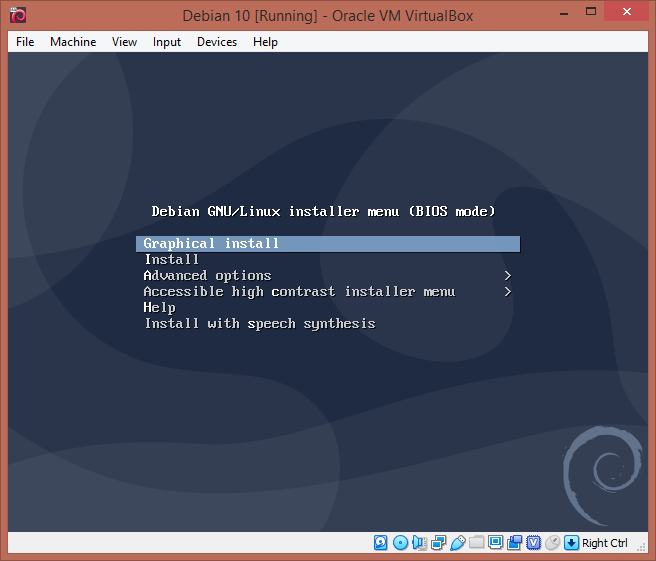
Task: Click optical disk indicator icon
Action: [x=400, y=543]
